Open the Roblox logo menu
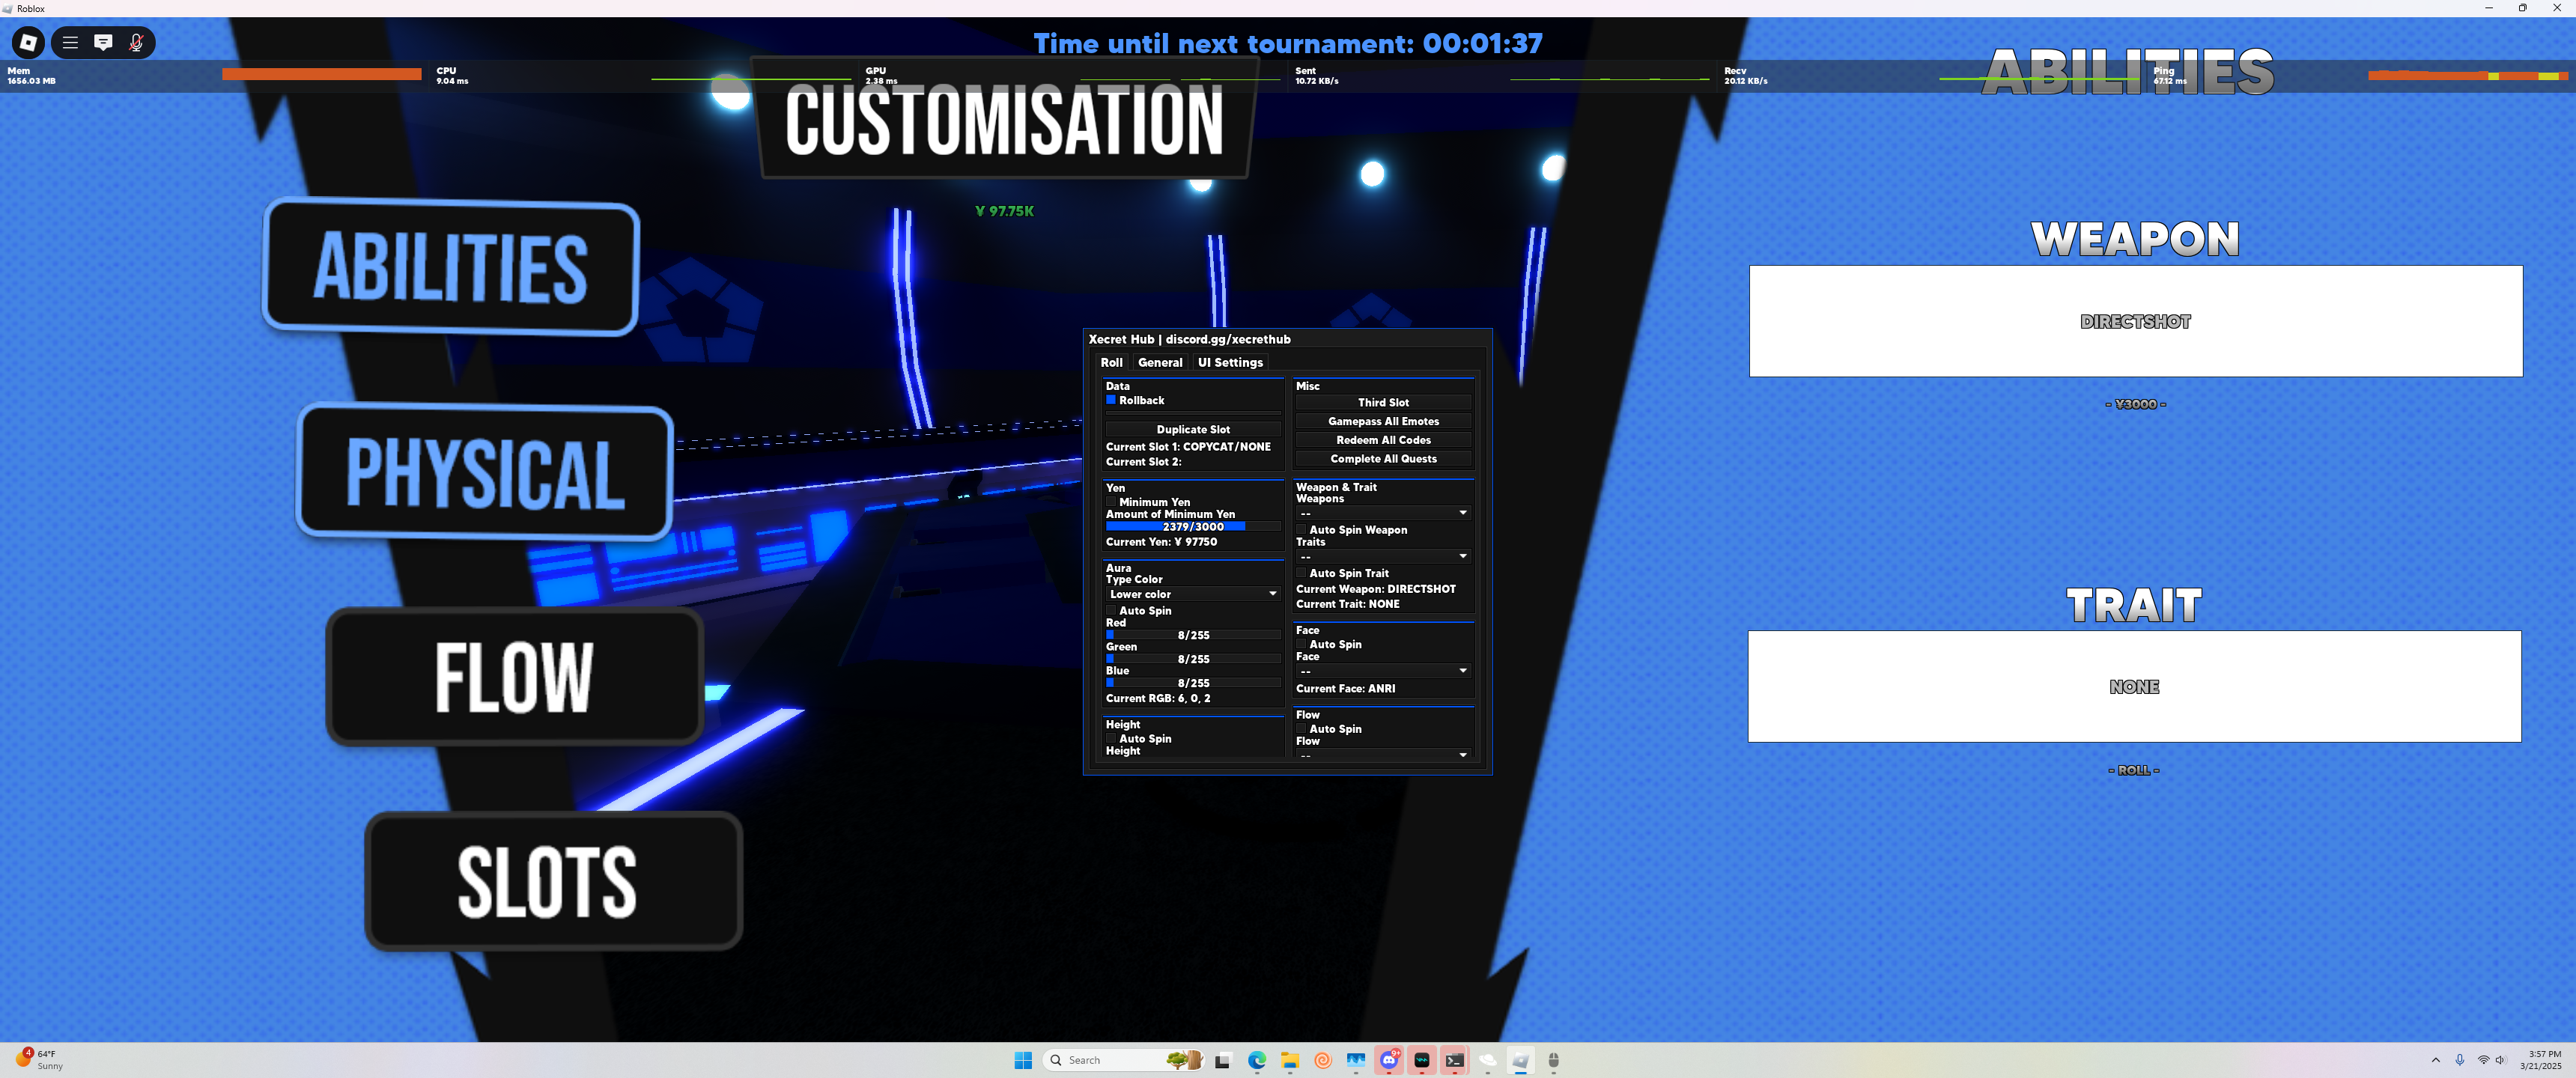2576x1078 pixels. [x=28, y=42]
